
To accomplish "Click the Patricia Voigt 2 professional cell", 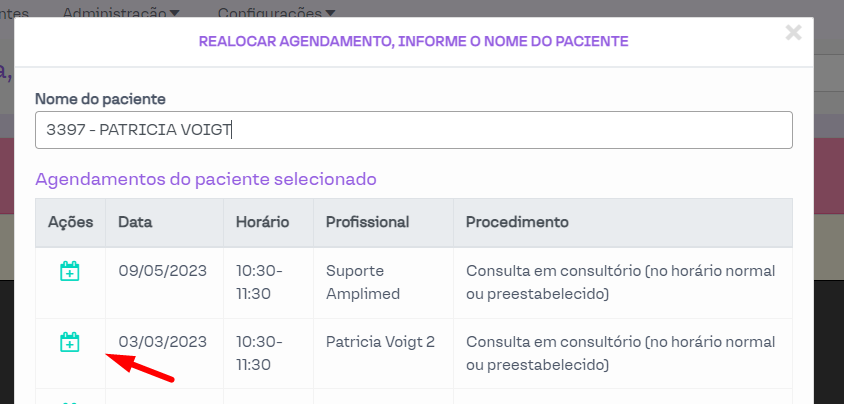I will (x=380, y=342).
